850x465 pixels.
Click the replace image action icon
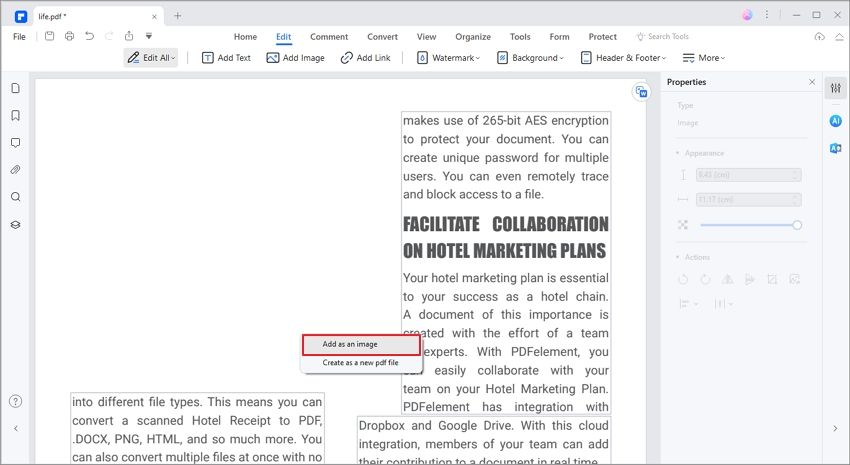click(x=794, y=280)
